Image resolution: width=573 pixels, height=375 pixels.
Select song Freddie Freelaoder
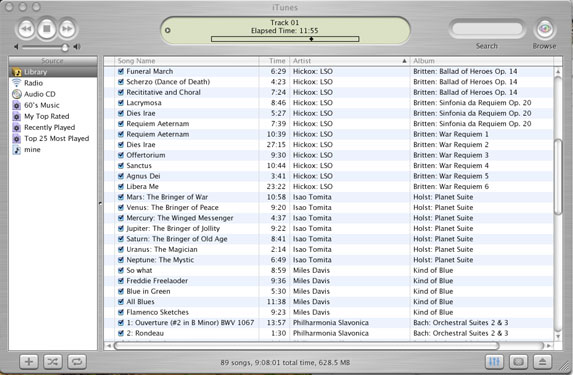point(329,281)
